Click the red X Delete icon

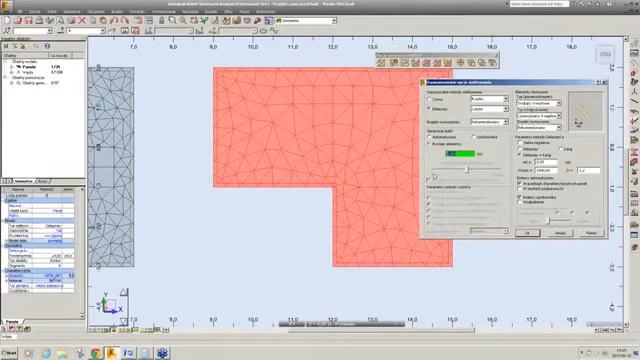tap(82, 20)
